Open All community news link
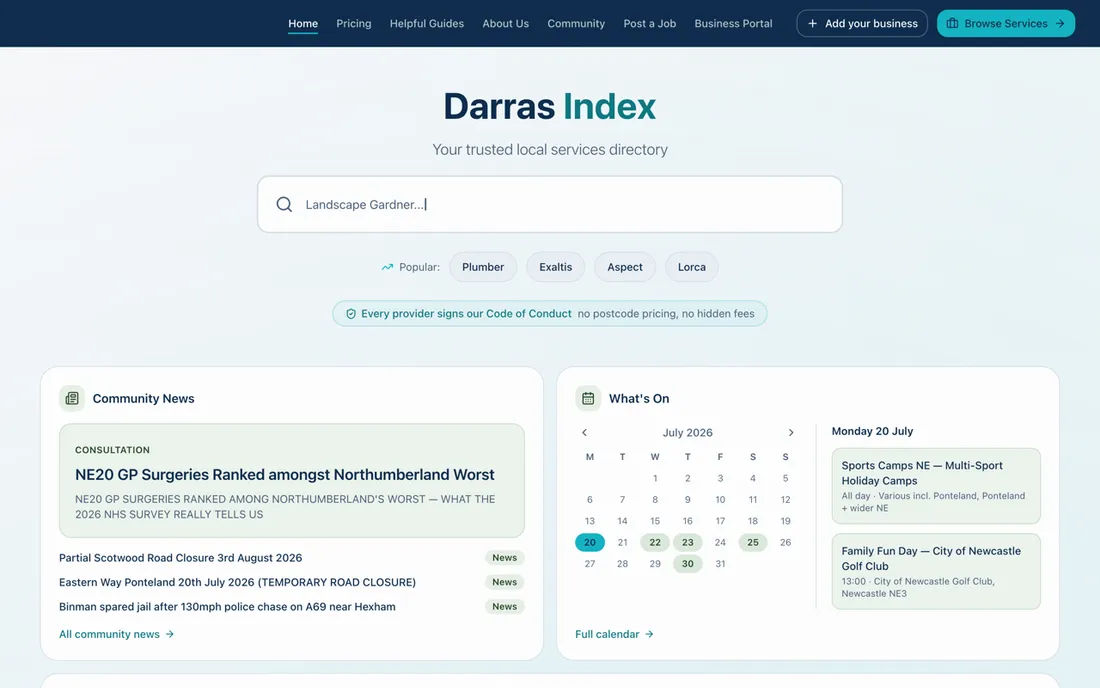Image resolution: width=1100 pixels, height=688 pixels. (116, 634)
